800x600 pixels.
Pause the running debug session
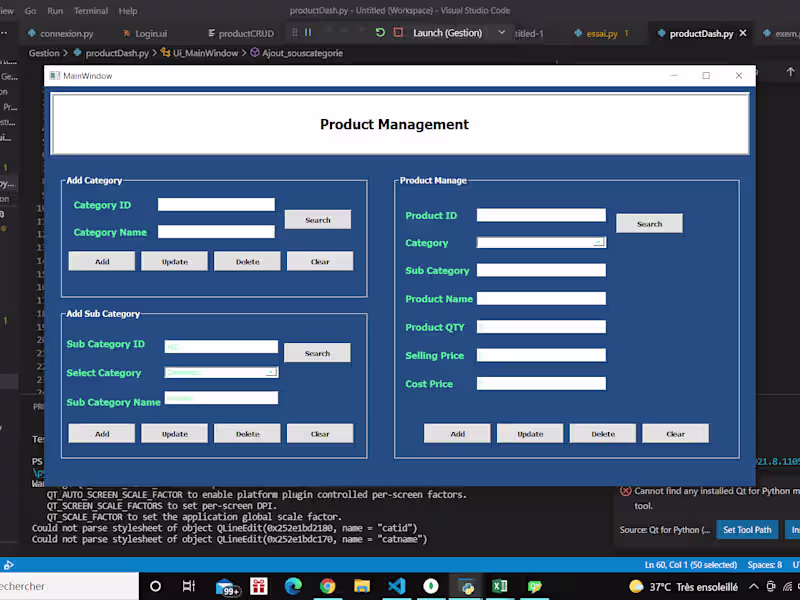pos(308,31)
